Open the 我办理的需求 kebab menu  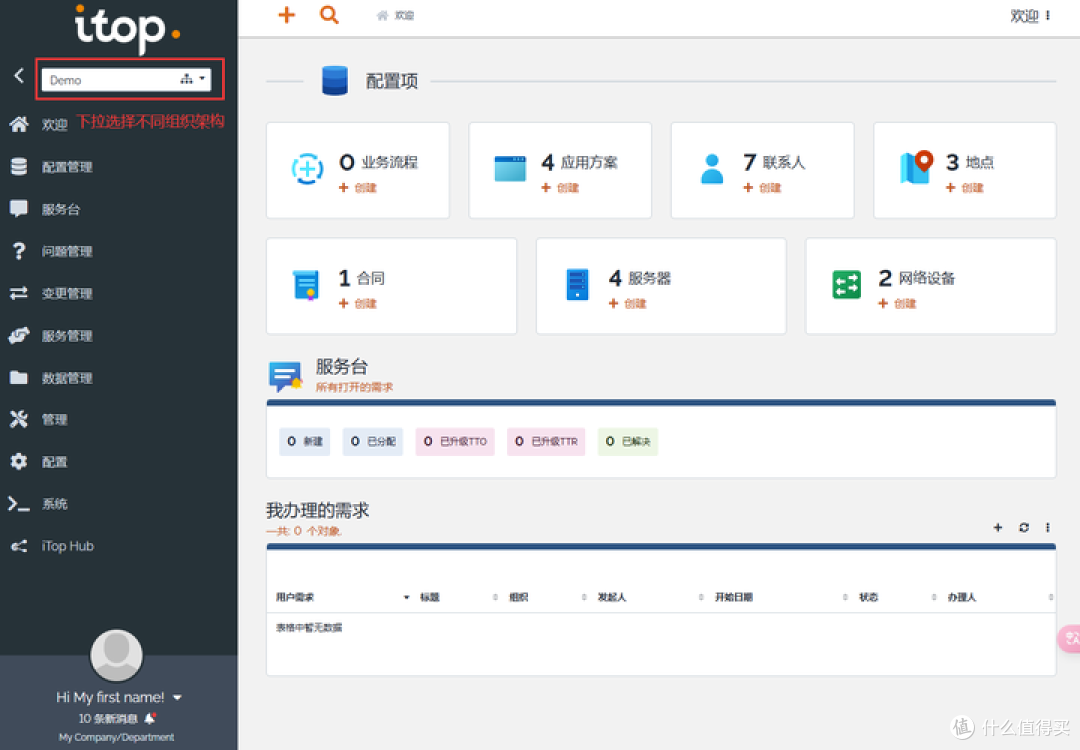click(1048, 528)
